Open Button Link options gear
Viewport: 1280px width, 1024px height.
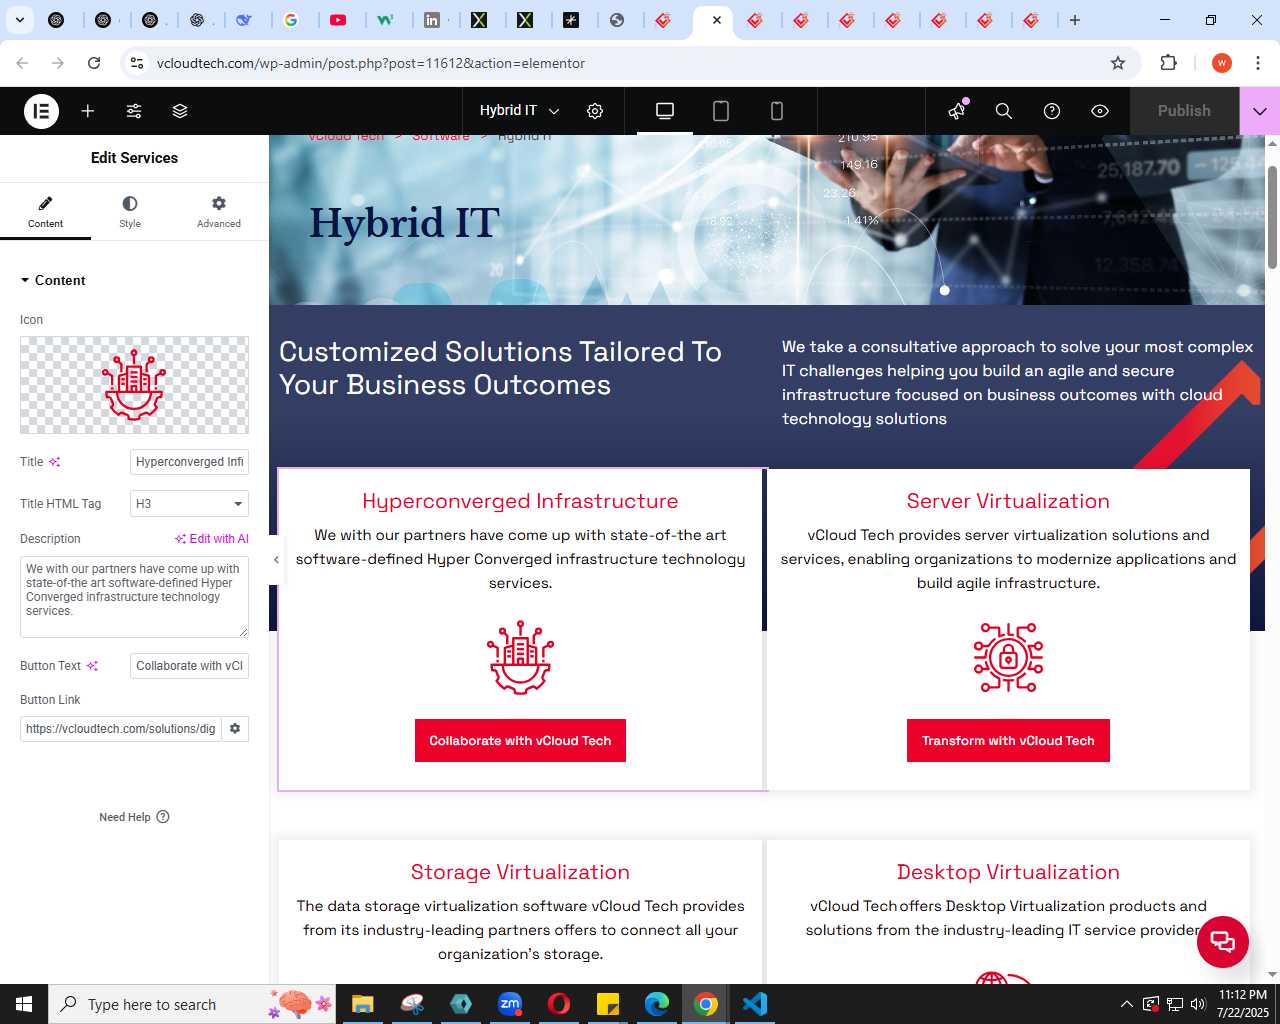click(235, 729)
